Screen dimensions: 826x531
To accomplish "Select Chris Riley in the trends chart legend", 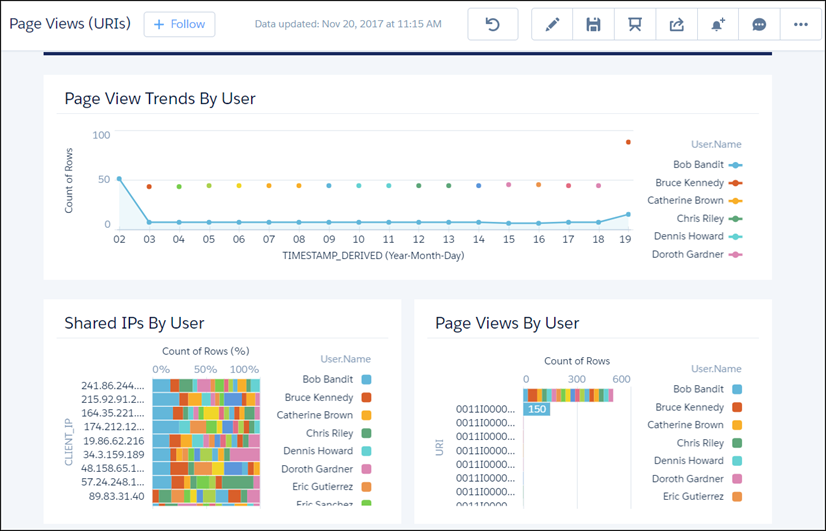I will click(709, 219).
